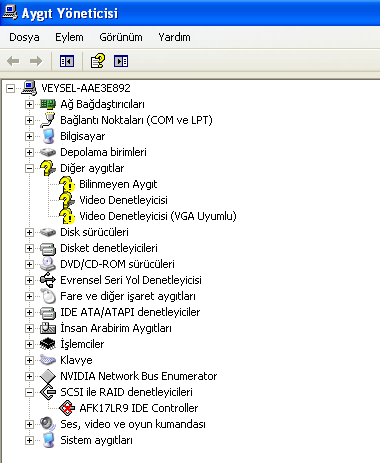
Task: Click the disk icon of Disk sürücüleri
Action: tap(48, 232)
